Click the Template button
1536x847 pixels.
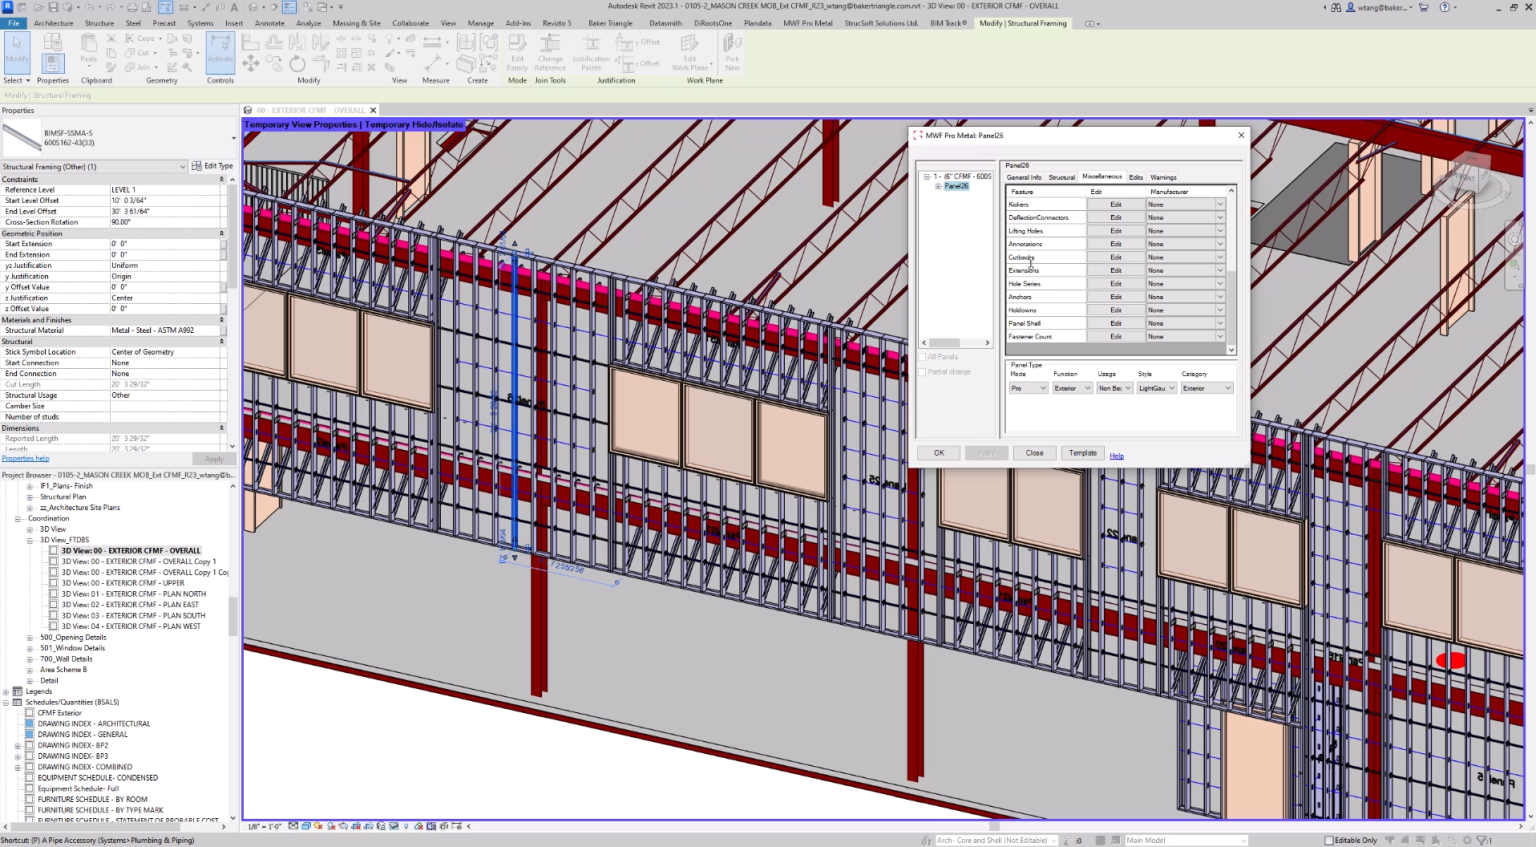(1082, 453)
